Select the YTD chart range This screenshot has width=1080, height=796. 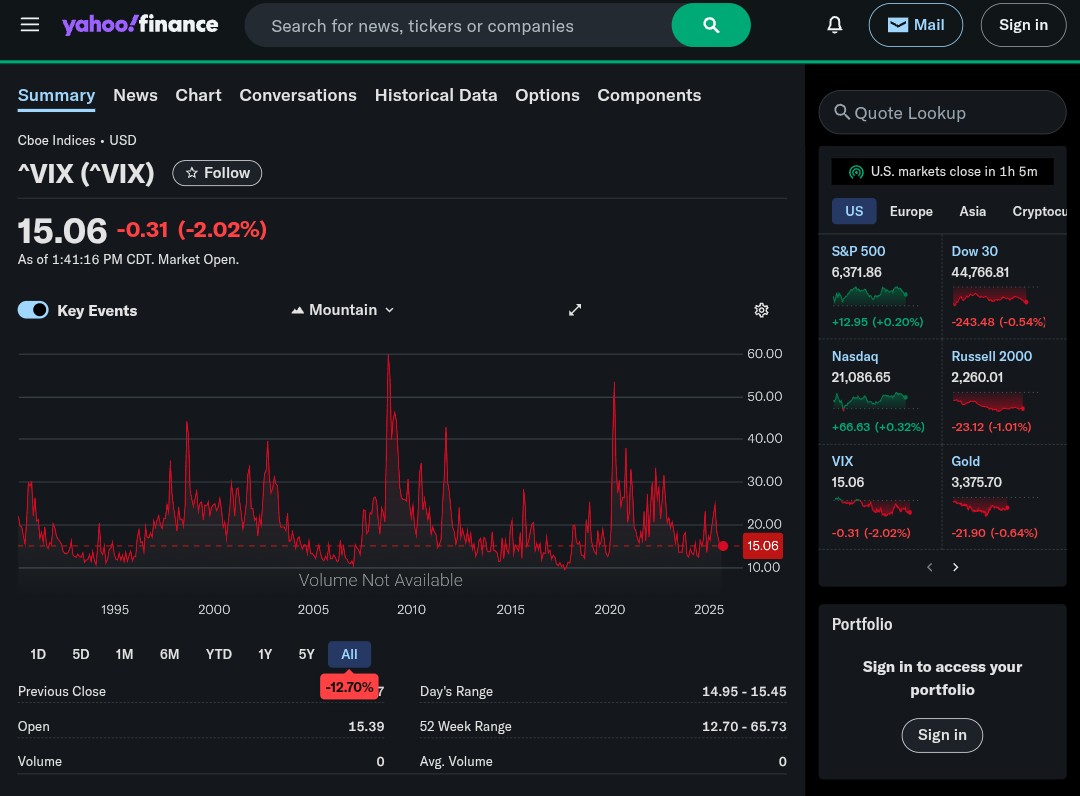pyautogui.click(x=218, y=654)
